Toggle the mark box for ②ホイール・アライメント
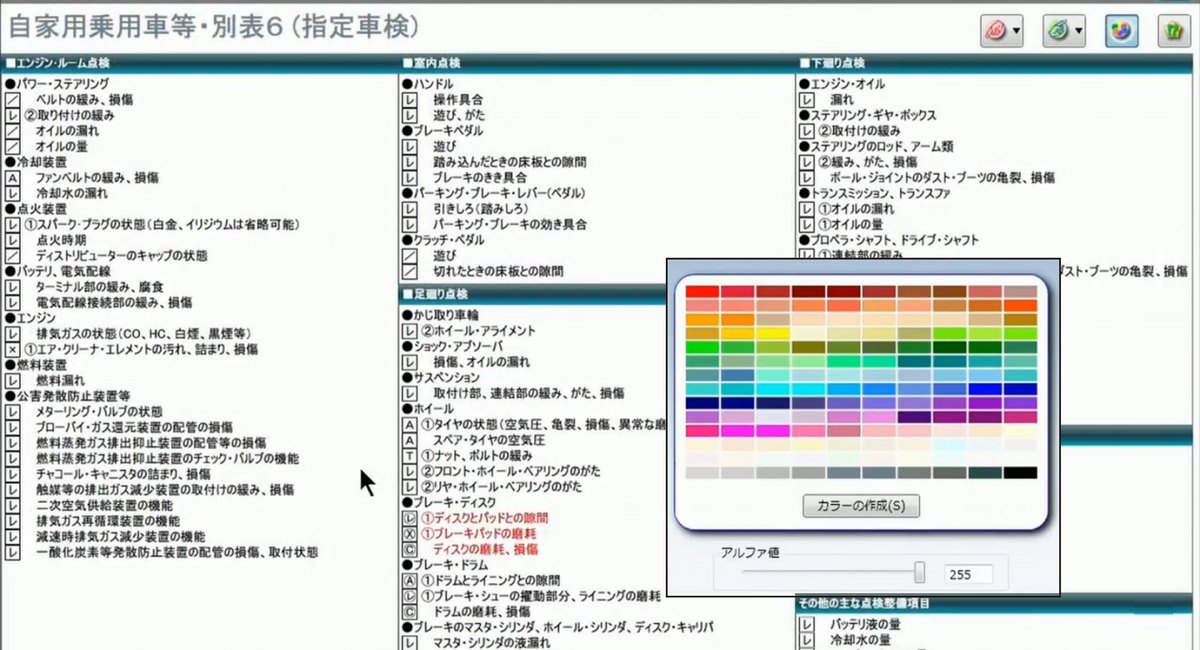1200x650 pixels. pos(409,330)
